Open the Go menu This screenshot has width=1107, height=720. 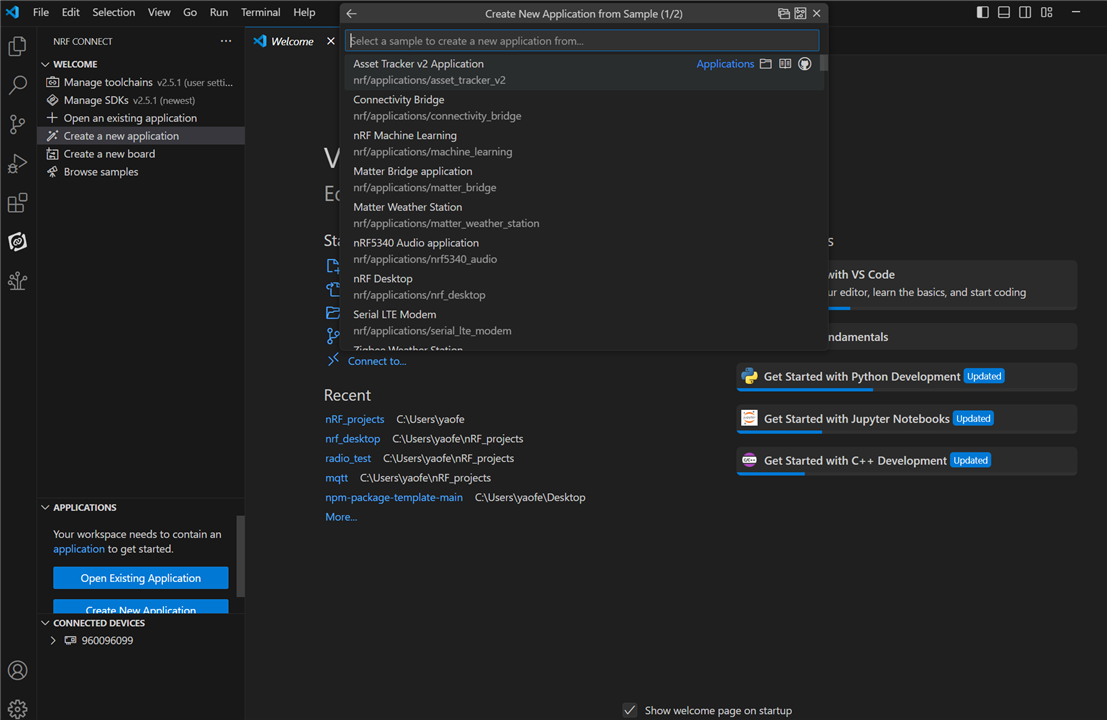(x=190, y=12)
